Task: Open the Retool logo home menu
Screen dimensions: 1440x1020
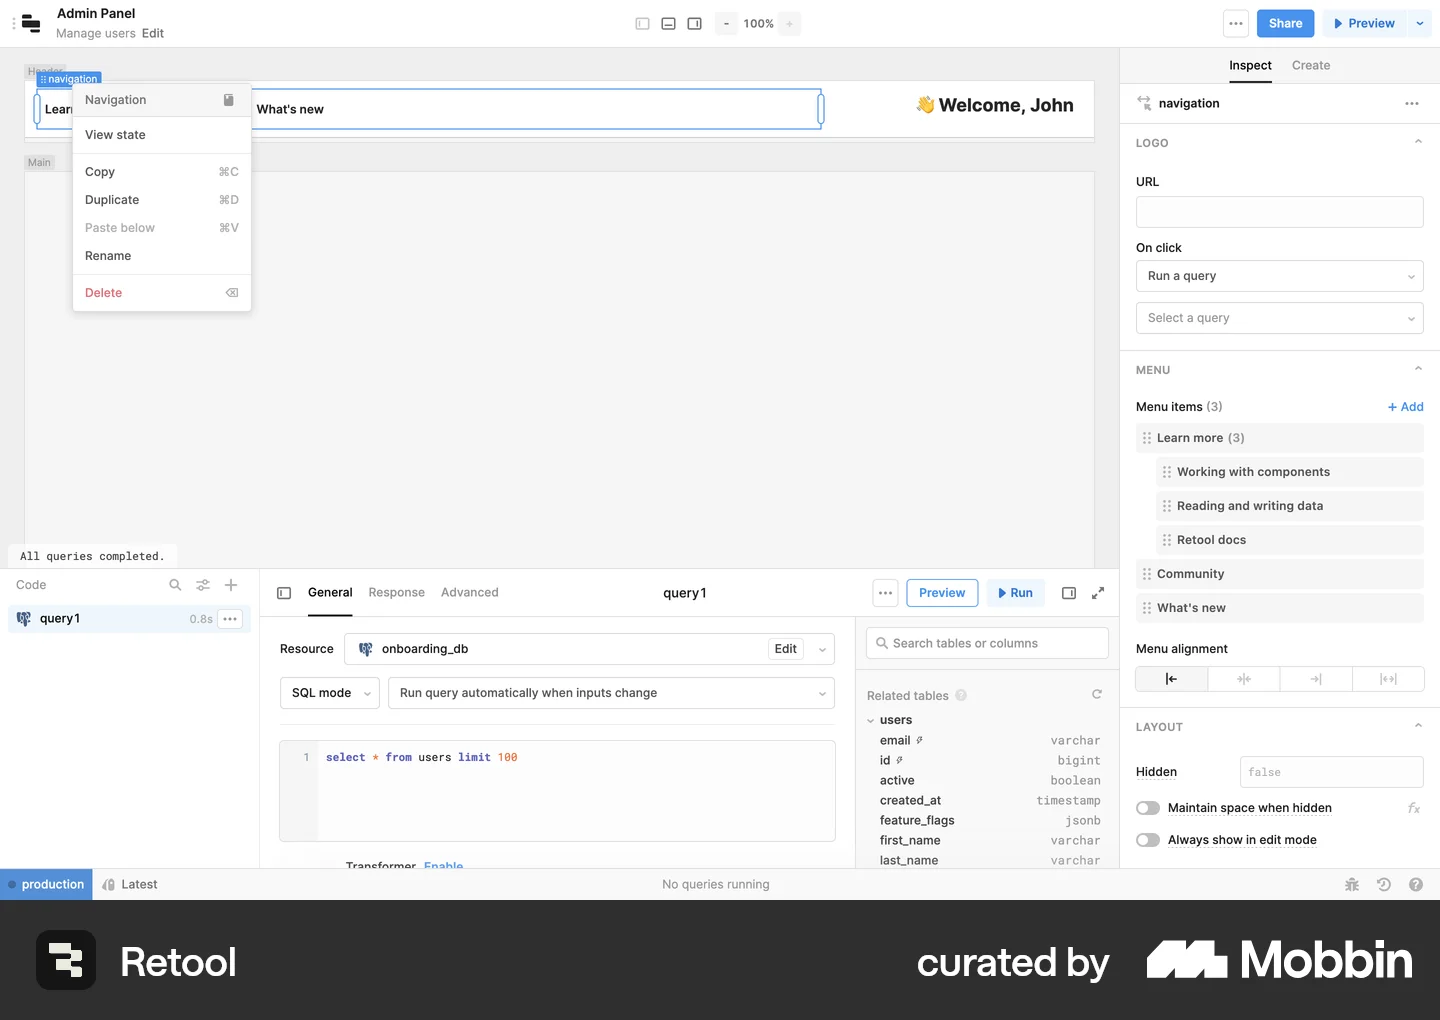Action: tap(31, 24)
